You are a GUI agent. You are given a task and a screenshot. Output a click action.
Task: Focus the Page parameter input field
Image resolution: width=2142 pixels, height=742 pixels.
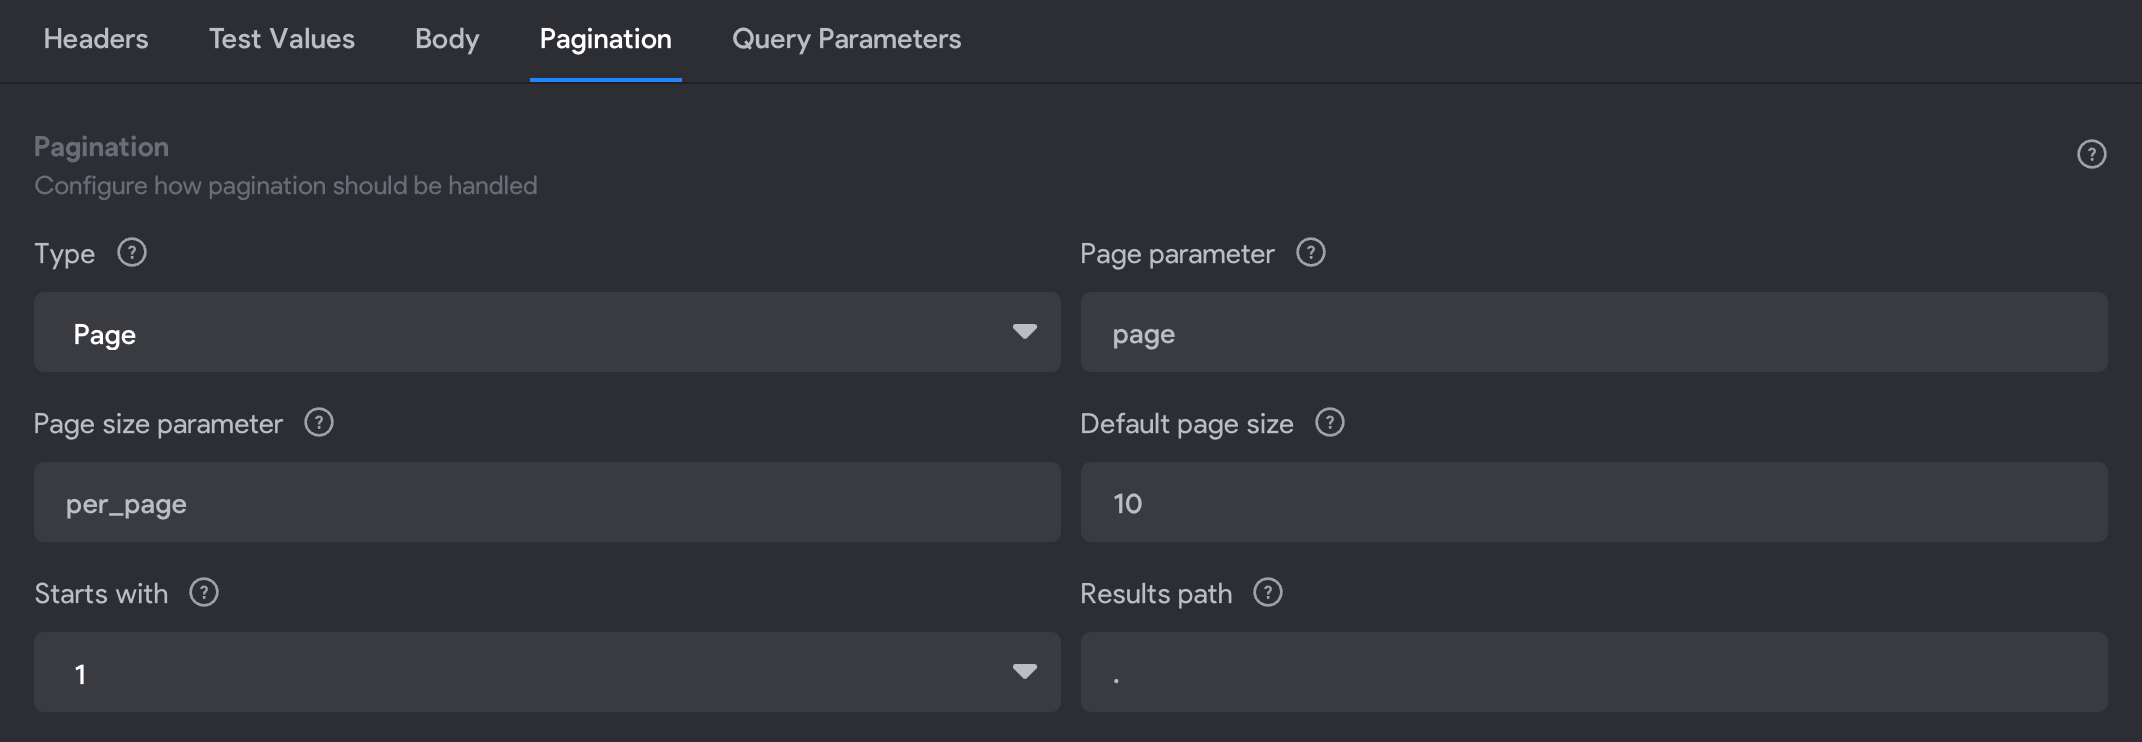(x=1594, y=332)
